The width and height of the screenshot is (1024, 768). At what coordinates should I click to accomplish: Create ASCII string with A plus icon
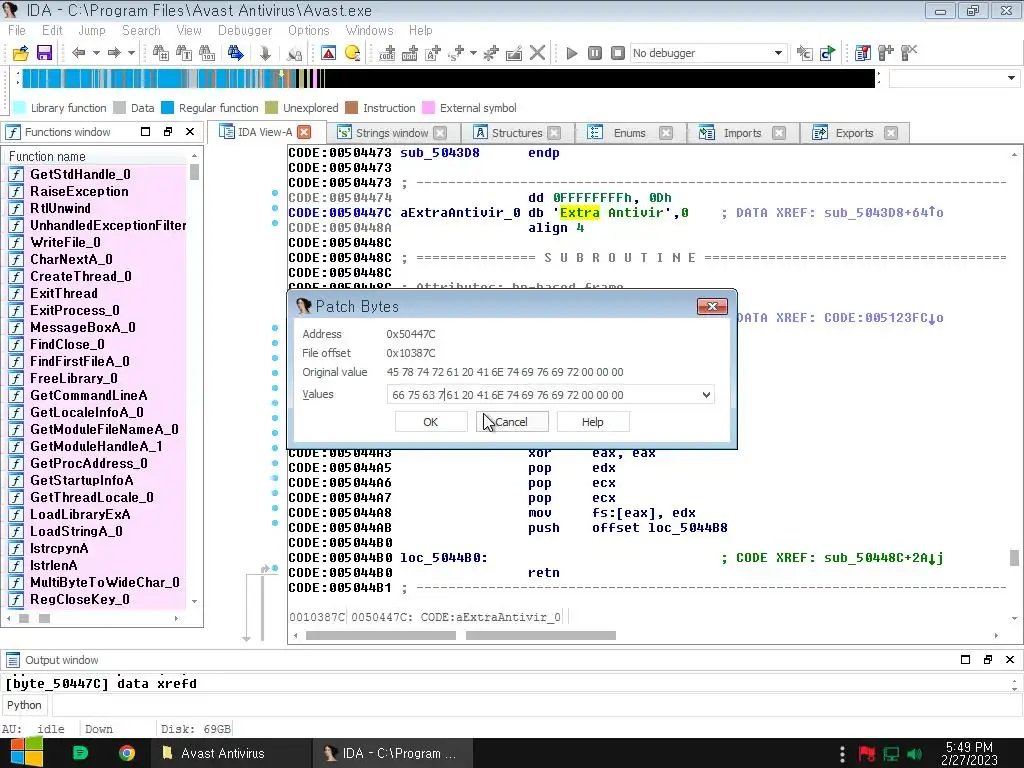pos(433,53)
